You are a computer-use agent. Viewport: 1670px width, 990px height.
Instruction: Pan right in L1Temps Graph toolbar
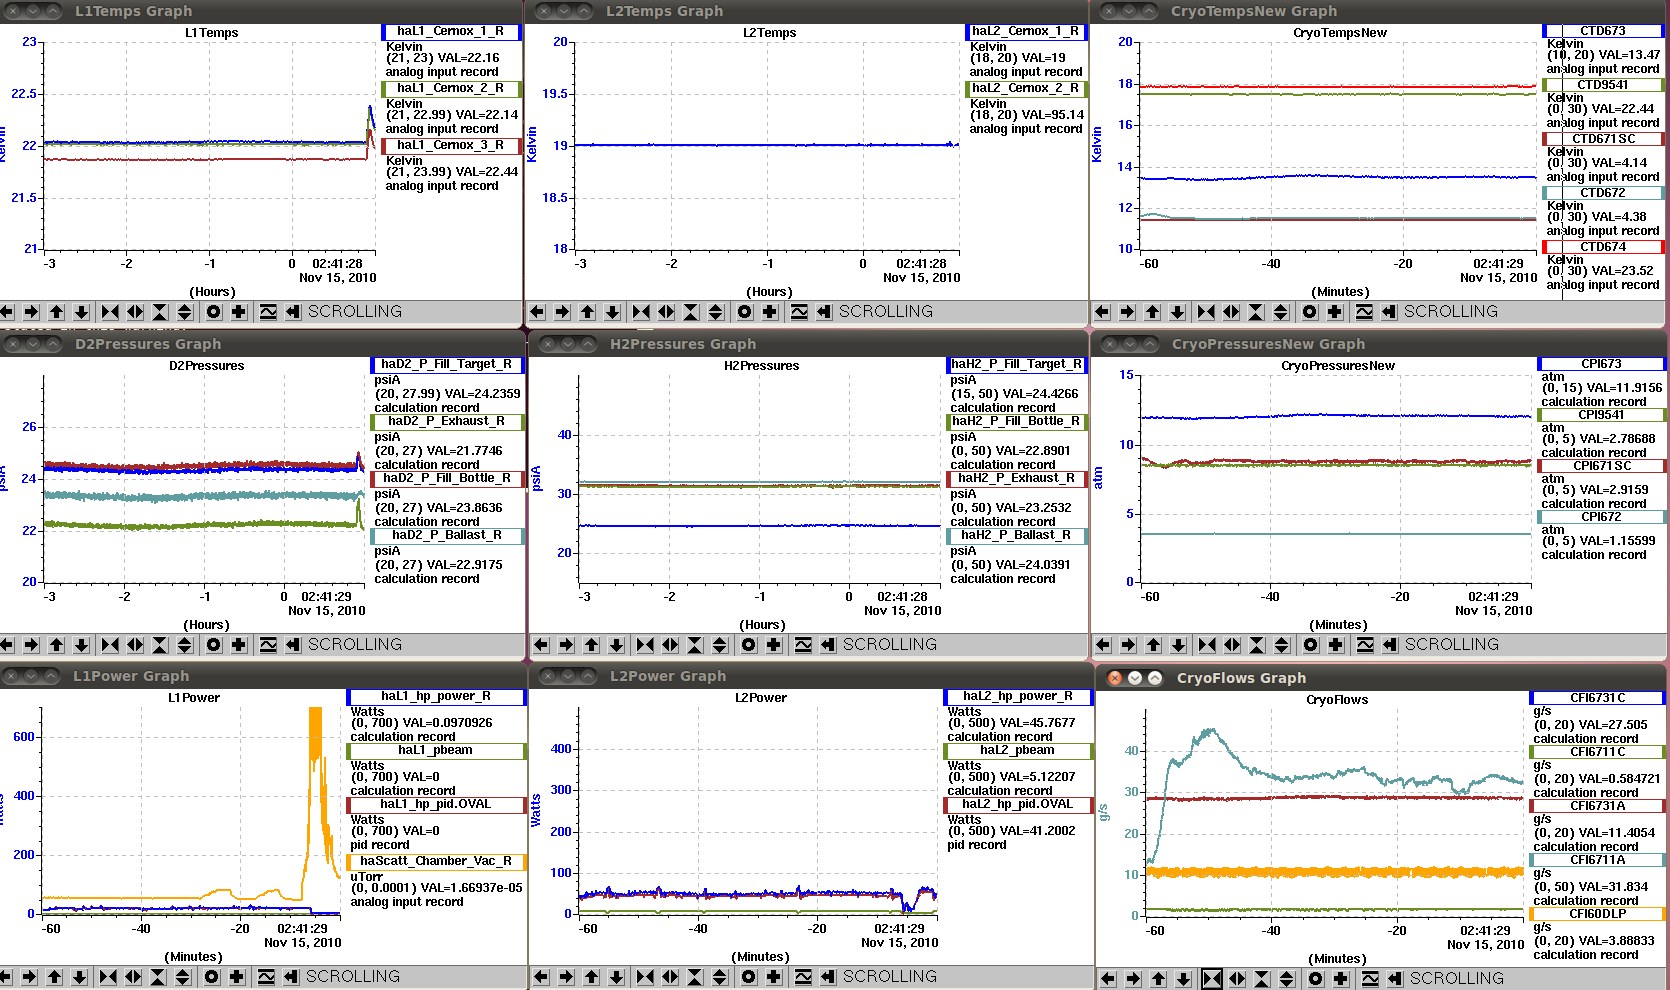pos(31,312)
